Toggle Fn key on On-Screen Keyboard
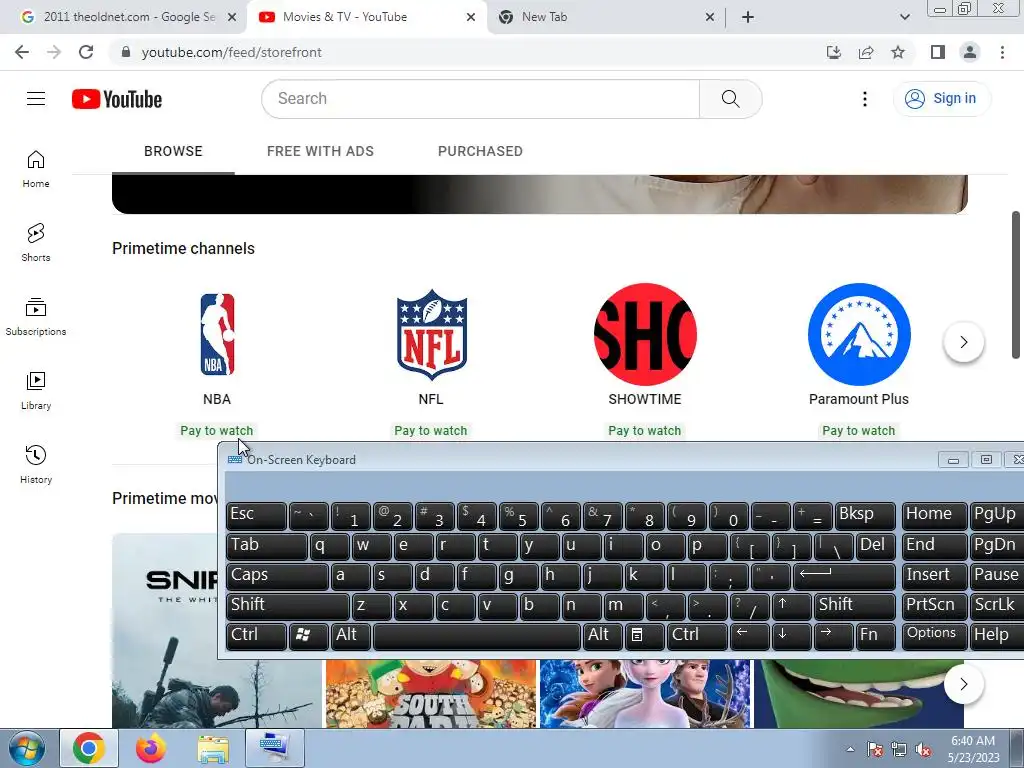Screen dimensions: 1024x768 (x=876, y=635)
